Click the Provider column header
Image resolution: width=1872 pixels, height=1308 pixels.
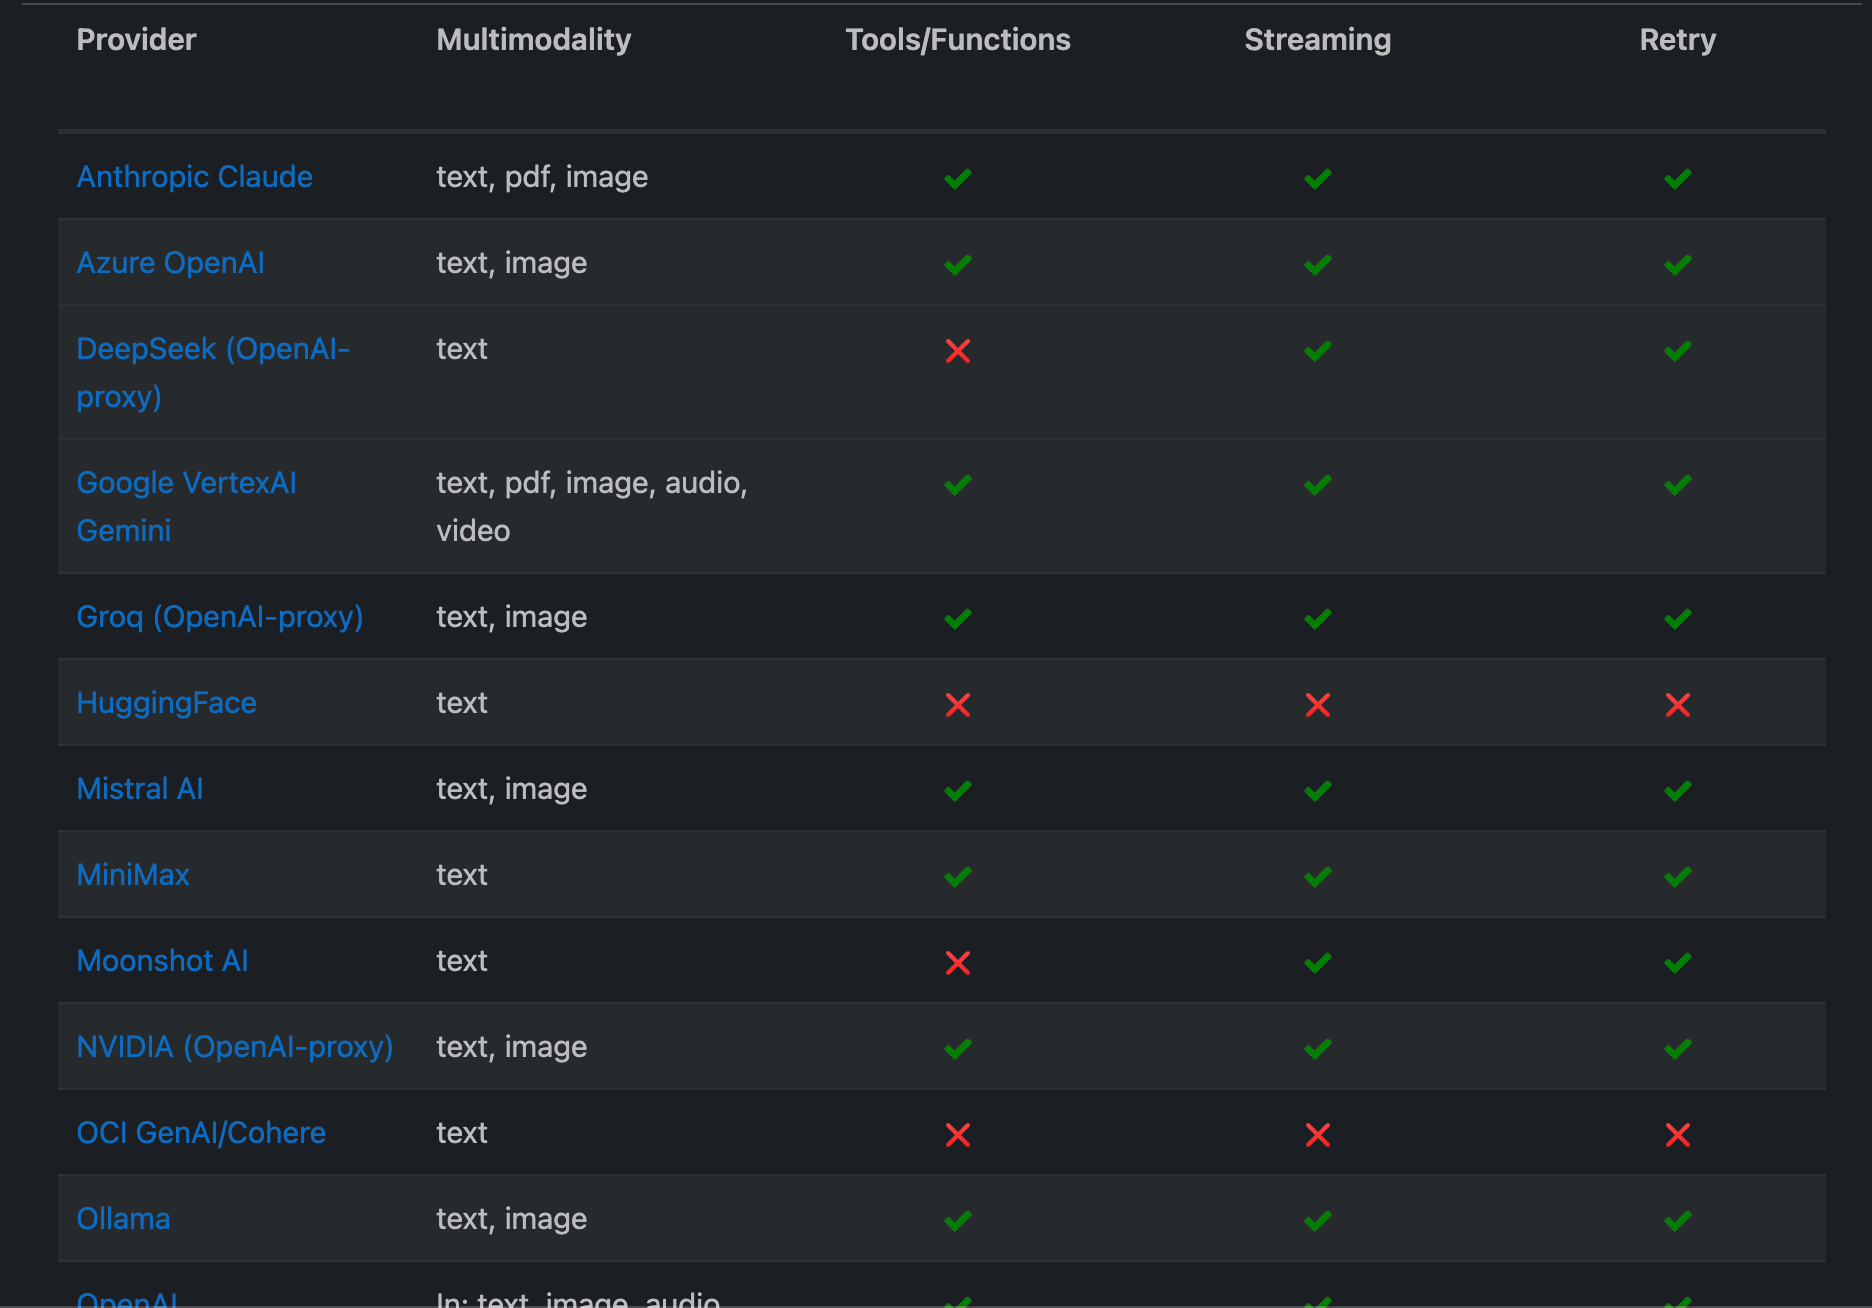pos(137,40)
